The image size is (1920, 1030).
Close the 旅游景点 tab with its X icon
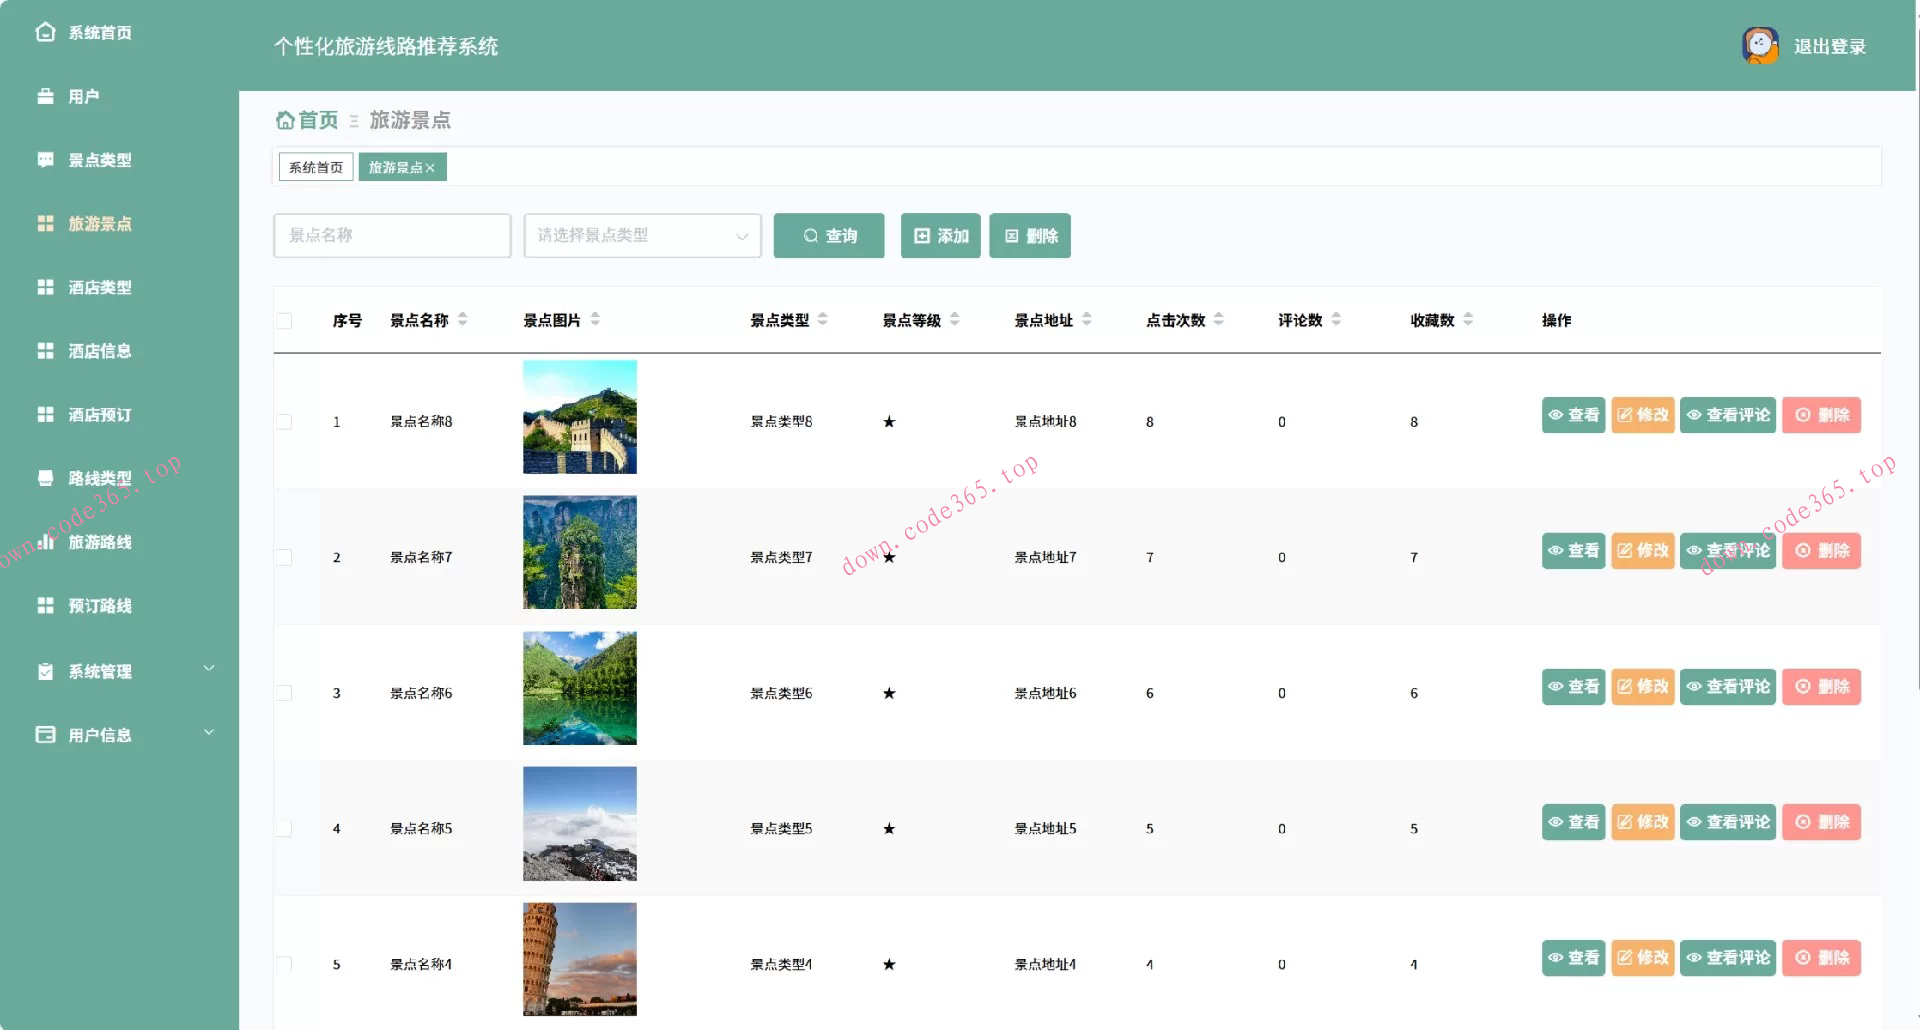click(x=430, y=168)
